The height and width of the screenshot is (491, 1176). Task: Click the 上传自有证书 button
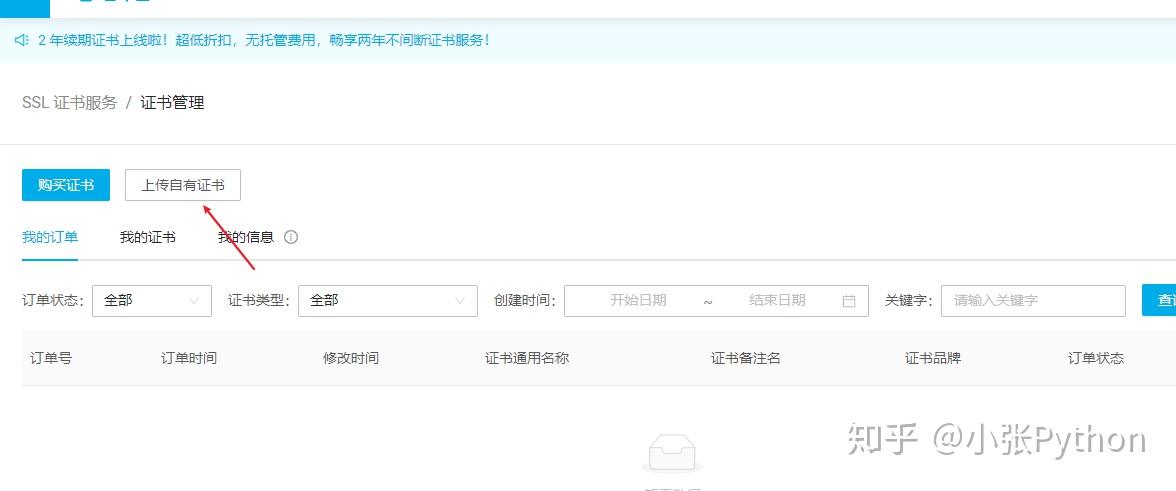(183, 185)
